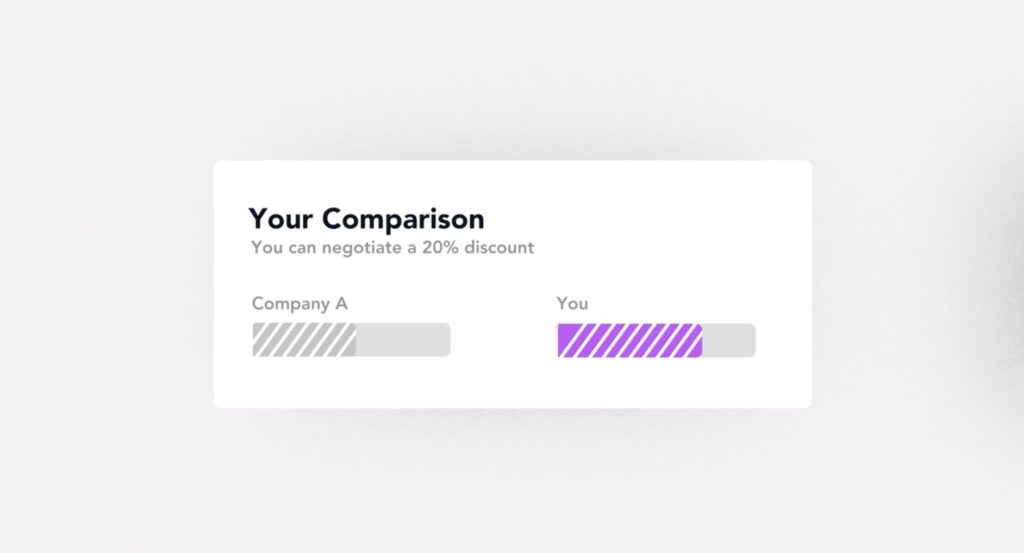Click the Company A label
1024x553 pixels.
pyautogui.click(x=300, y=304)
